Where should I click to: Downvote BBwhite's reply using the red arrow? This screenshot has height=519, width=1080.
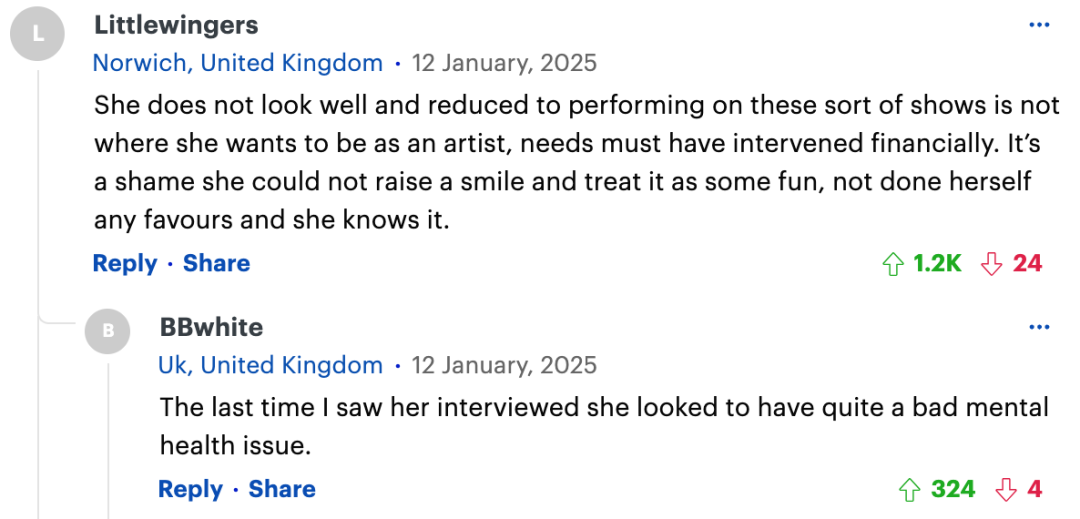1006,489
